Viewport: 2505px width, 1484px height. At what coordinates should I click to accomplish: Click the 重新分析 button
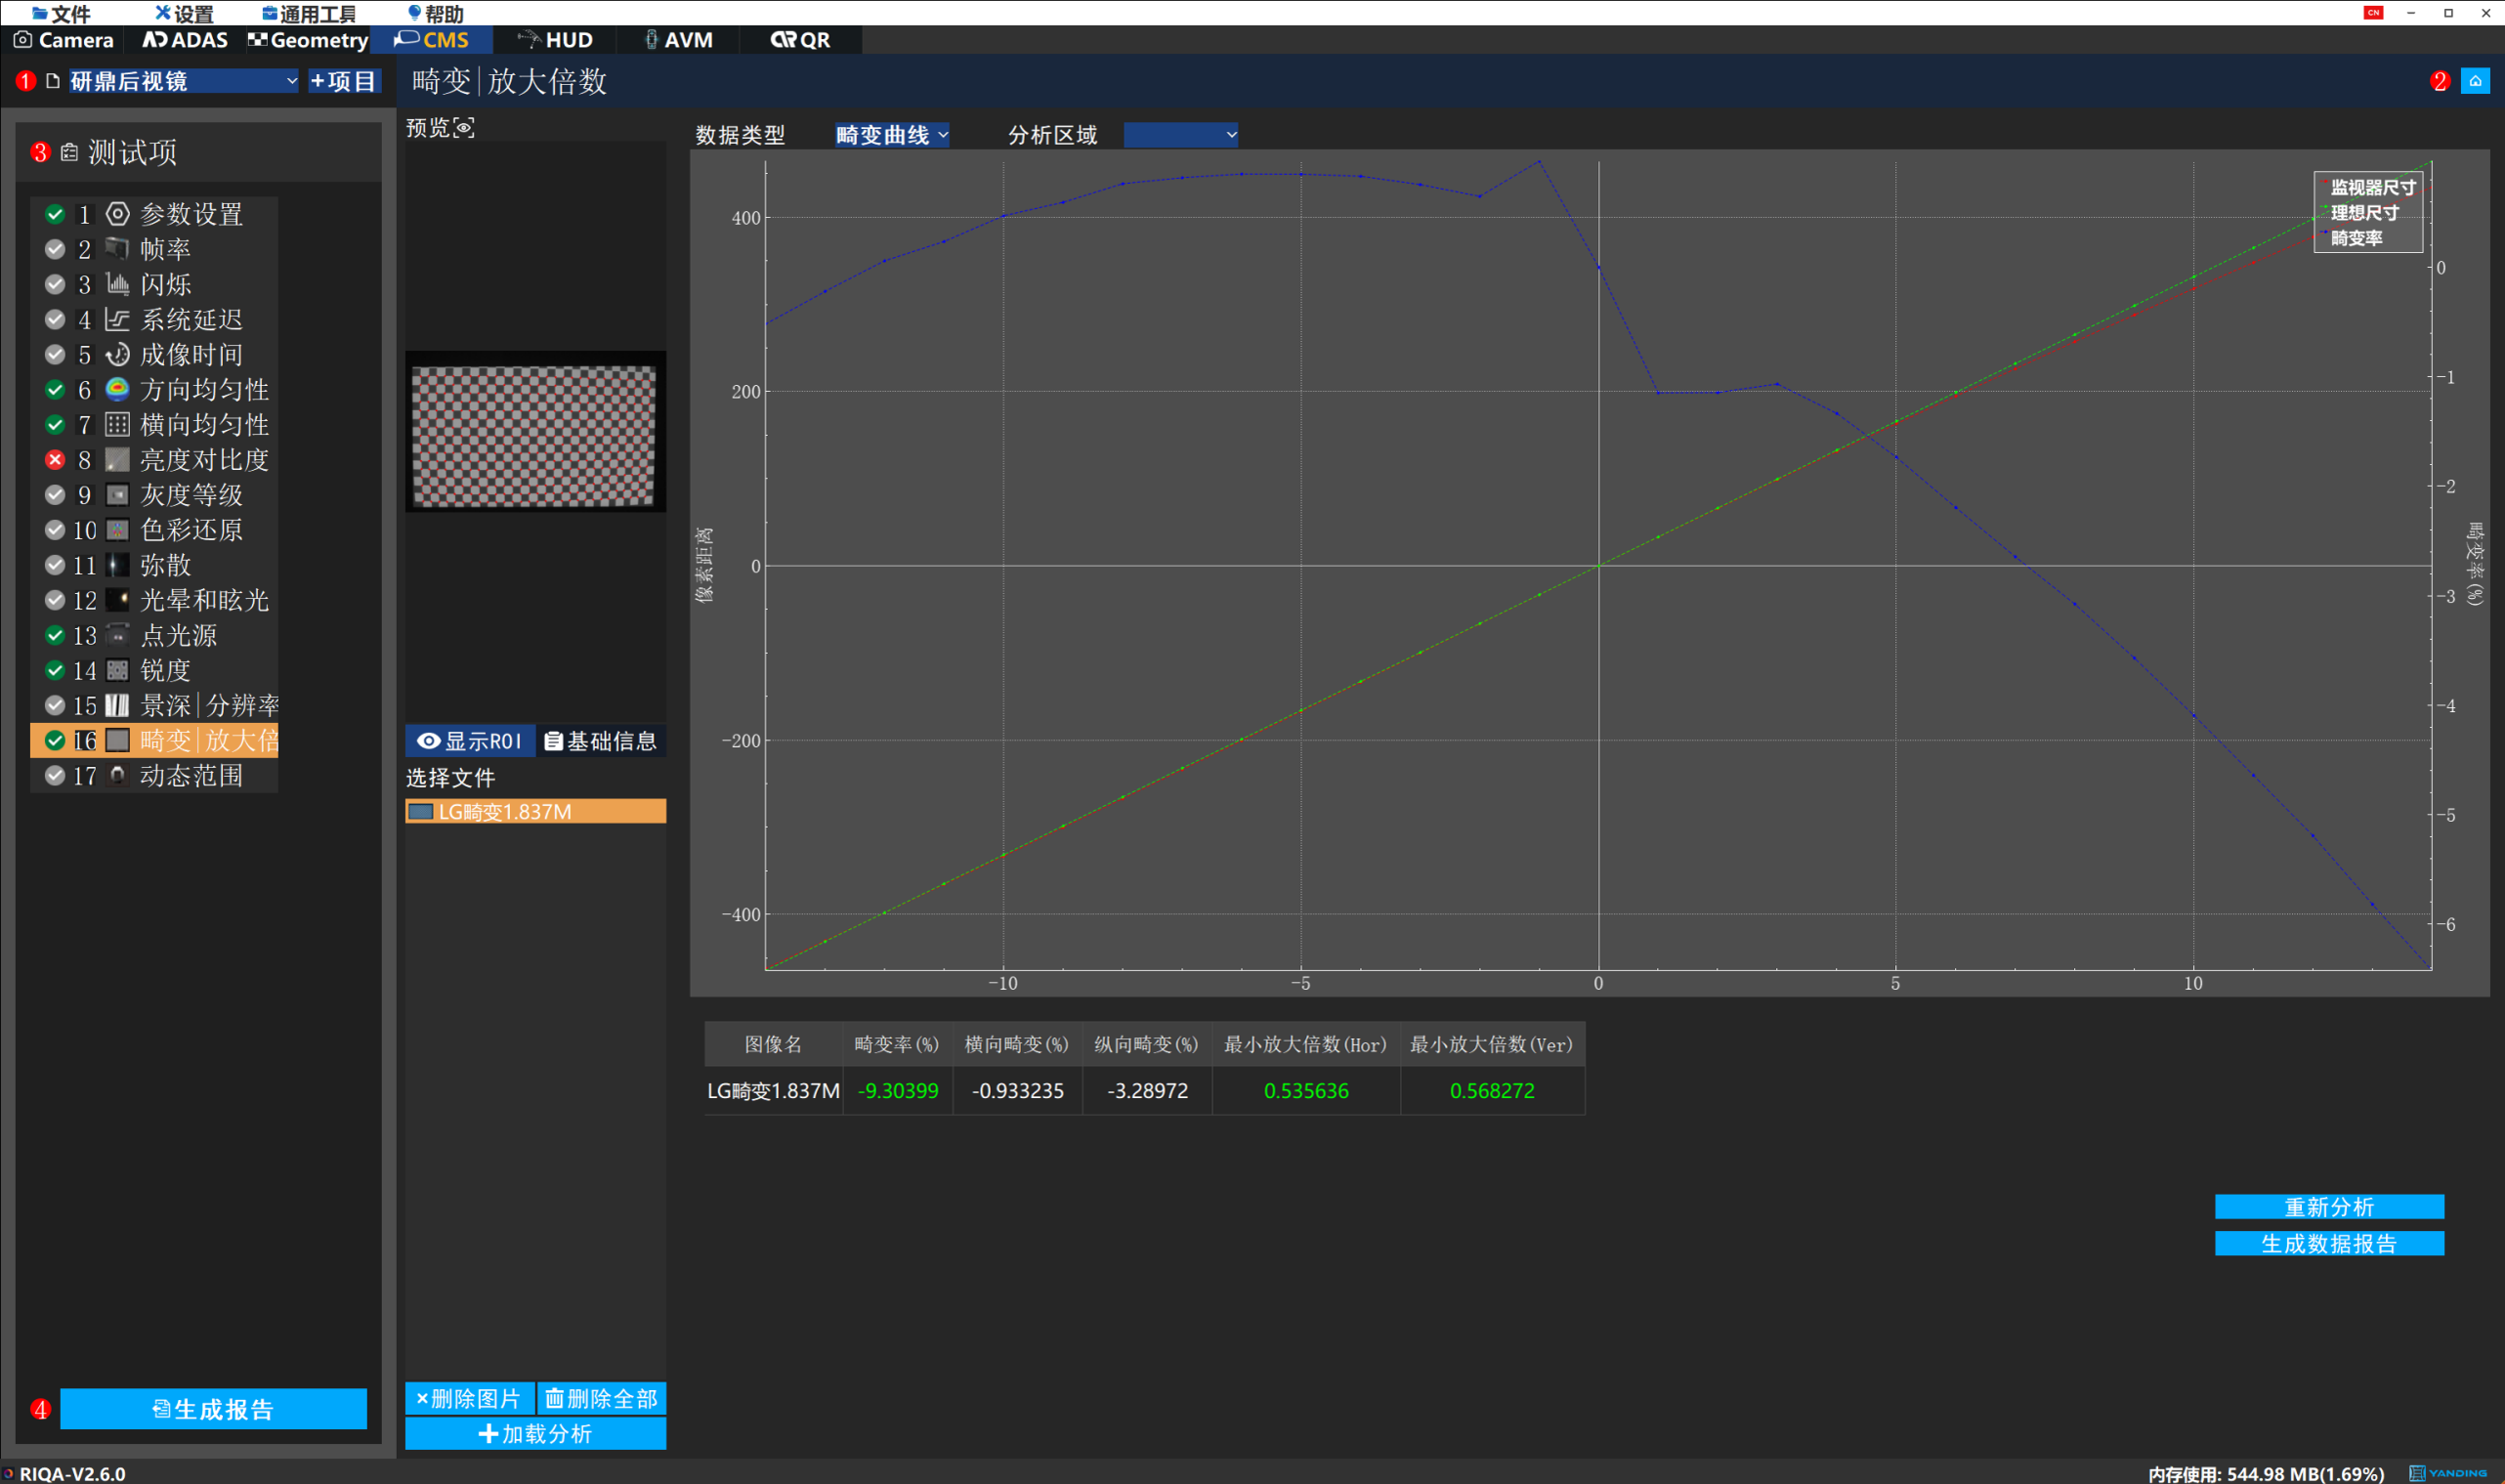[2328, 1206]
